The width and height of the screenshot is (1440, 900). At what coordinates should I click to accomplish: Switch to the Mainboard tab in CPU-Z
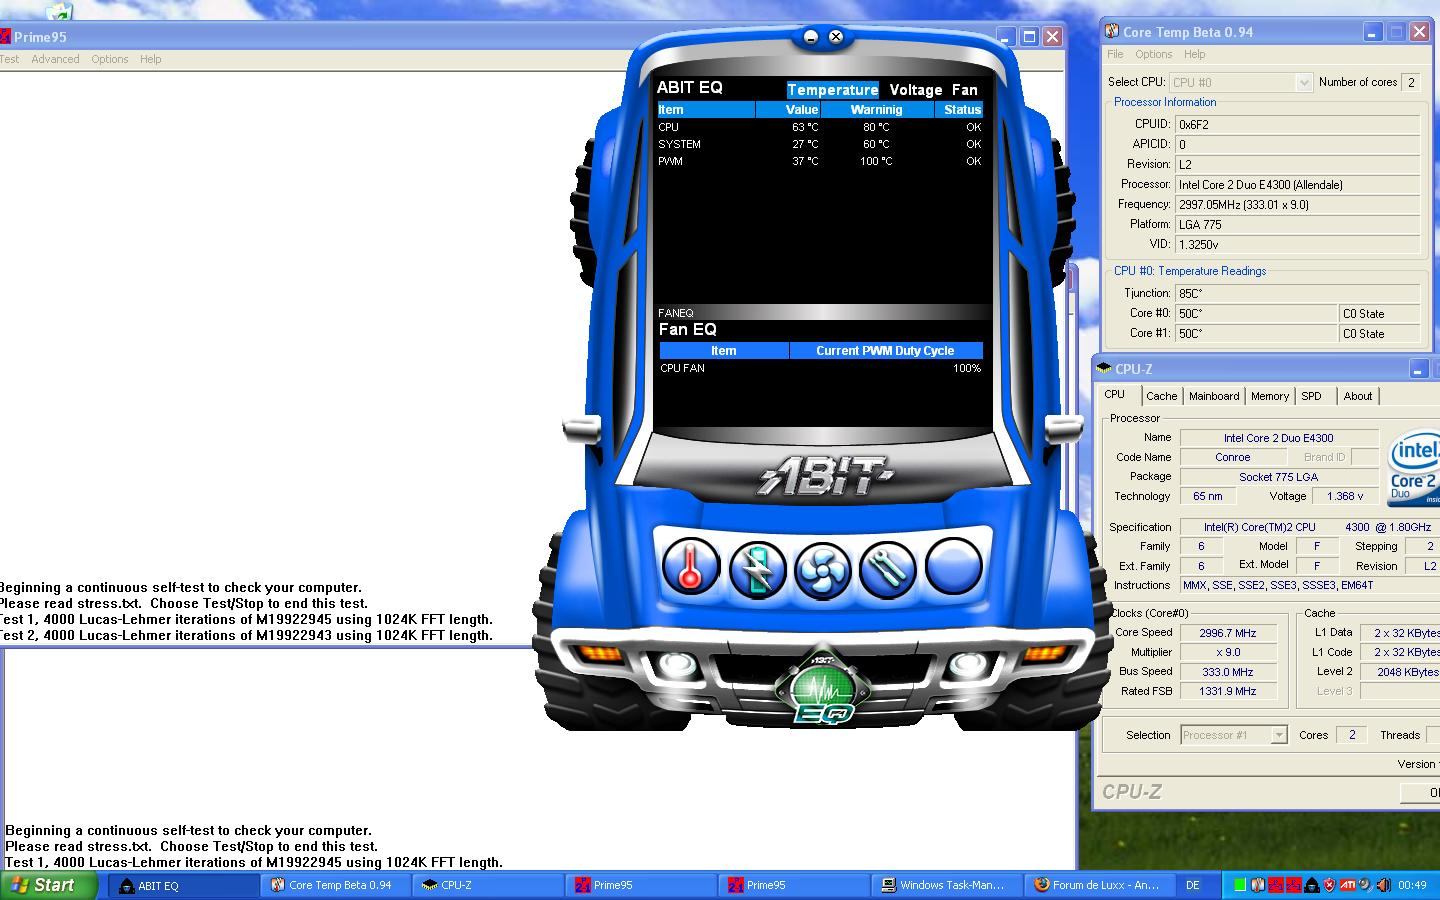click(x=1214, y=396)
